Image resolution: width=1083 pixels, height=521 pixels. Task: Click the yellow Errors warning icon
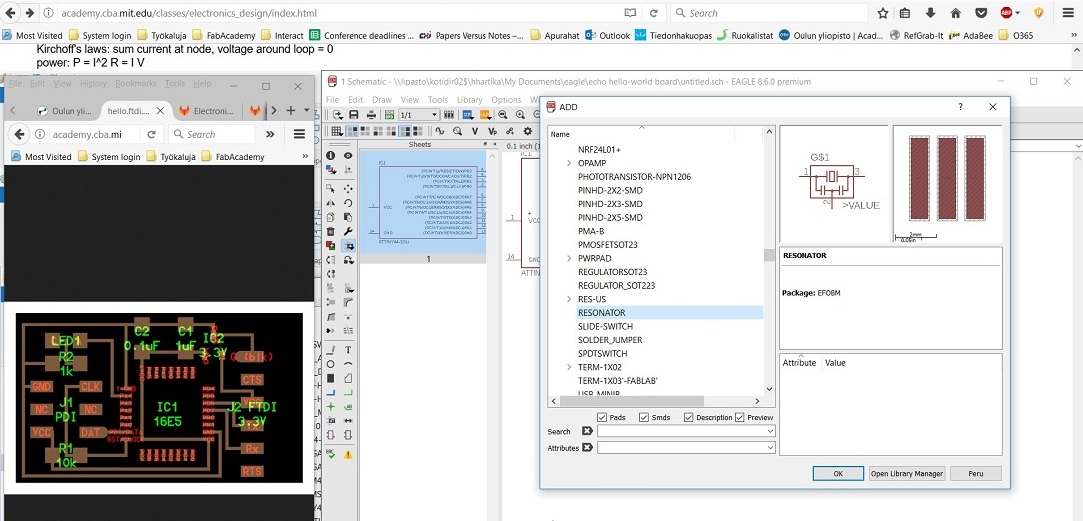click(348, 454)
